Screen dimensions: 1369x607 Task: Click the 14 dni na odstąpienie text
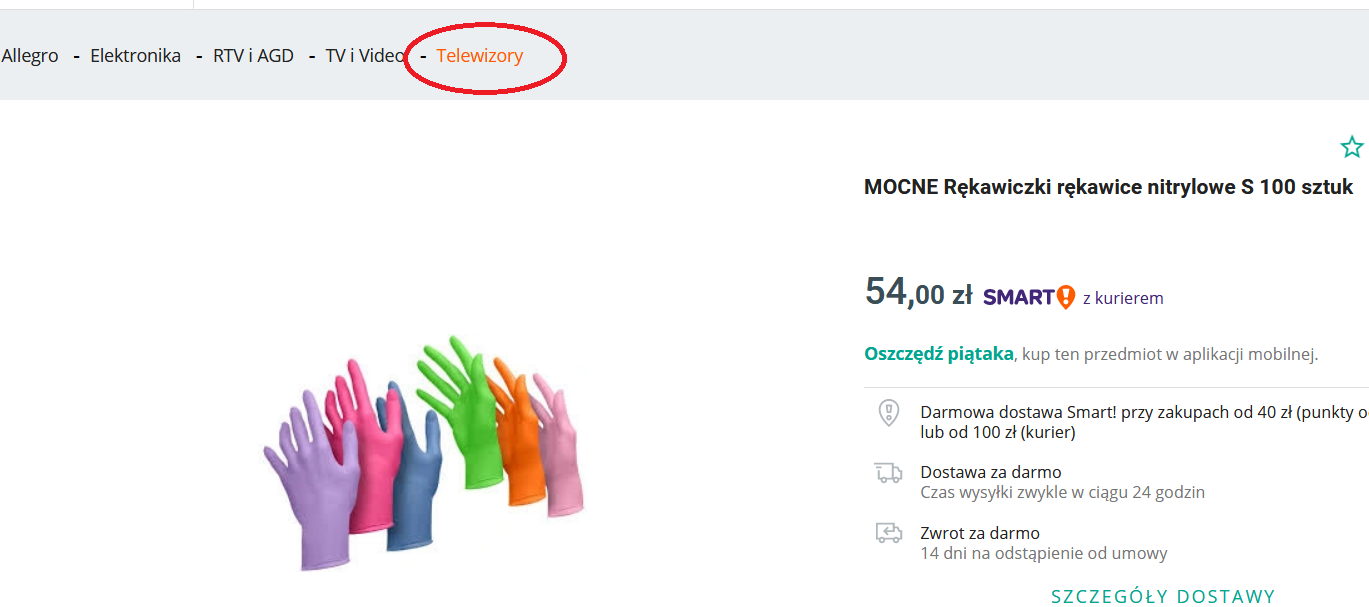[1044, 553]
